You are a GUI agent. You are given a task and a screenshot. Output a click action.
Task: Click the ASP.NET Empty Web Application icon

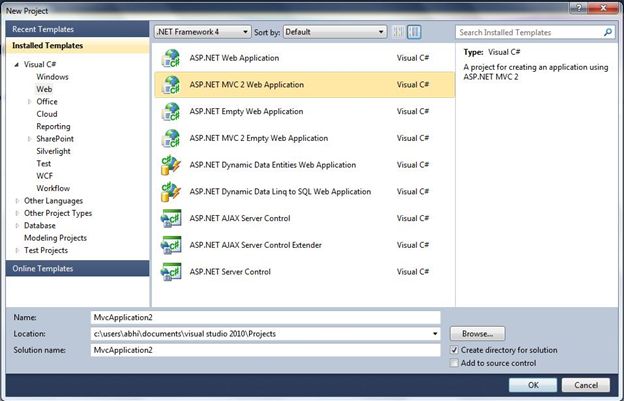[171, 111]
